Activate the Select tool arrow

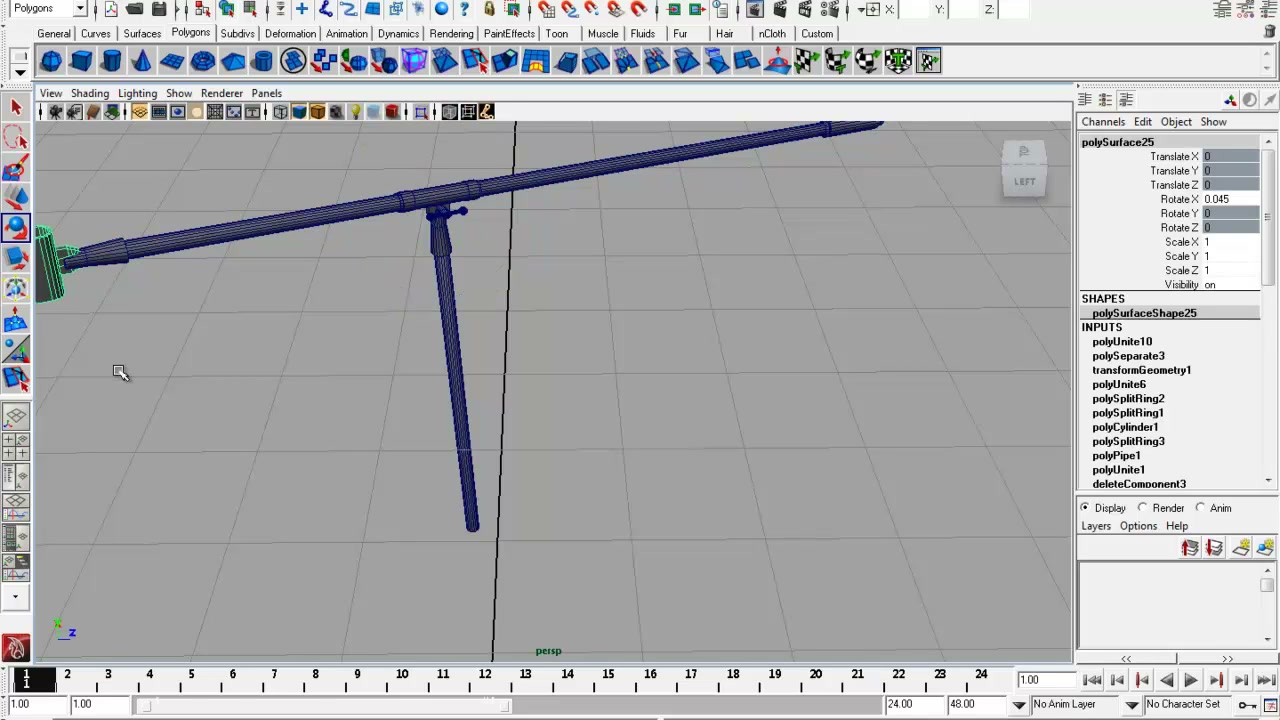[x=16, y=107]
